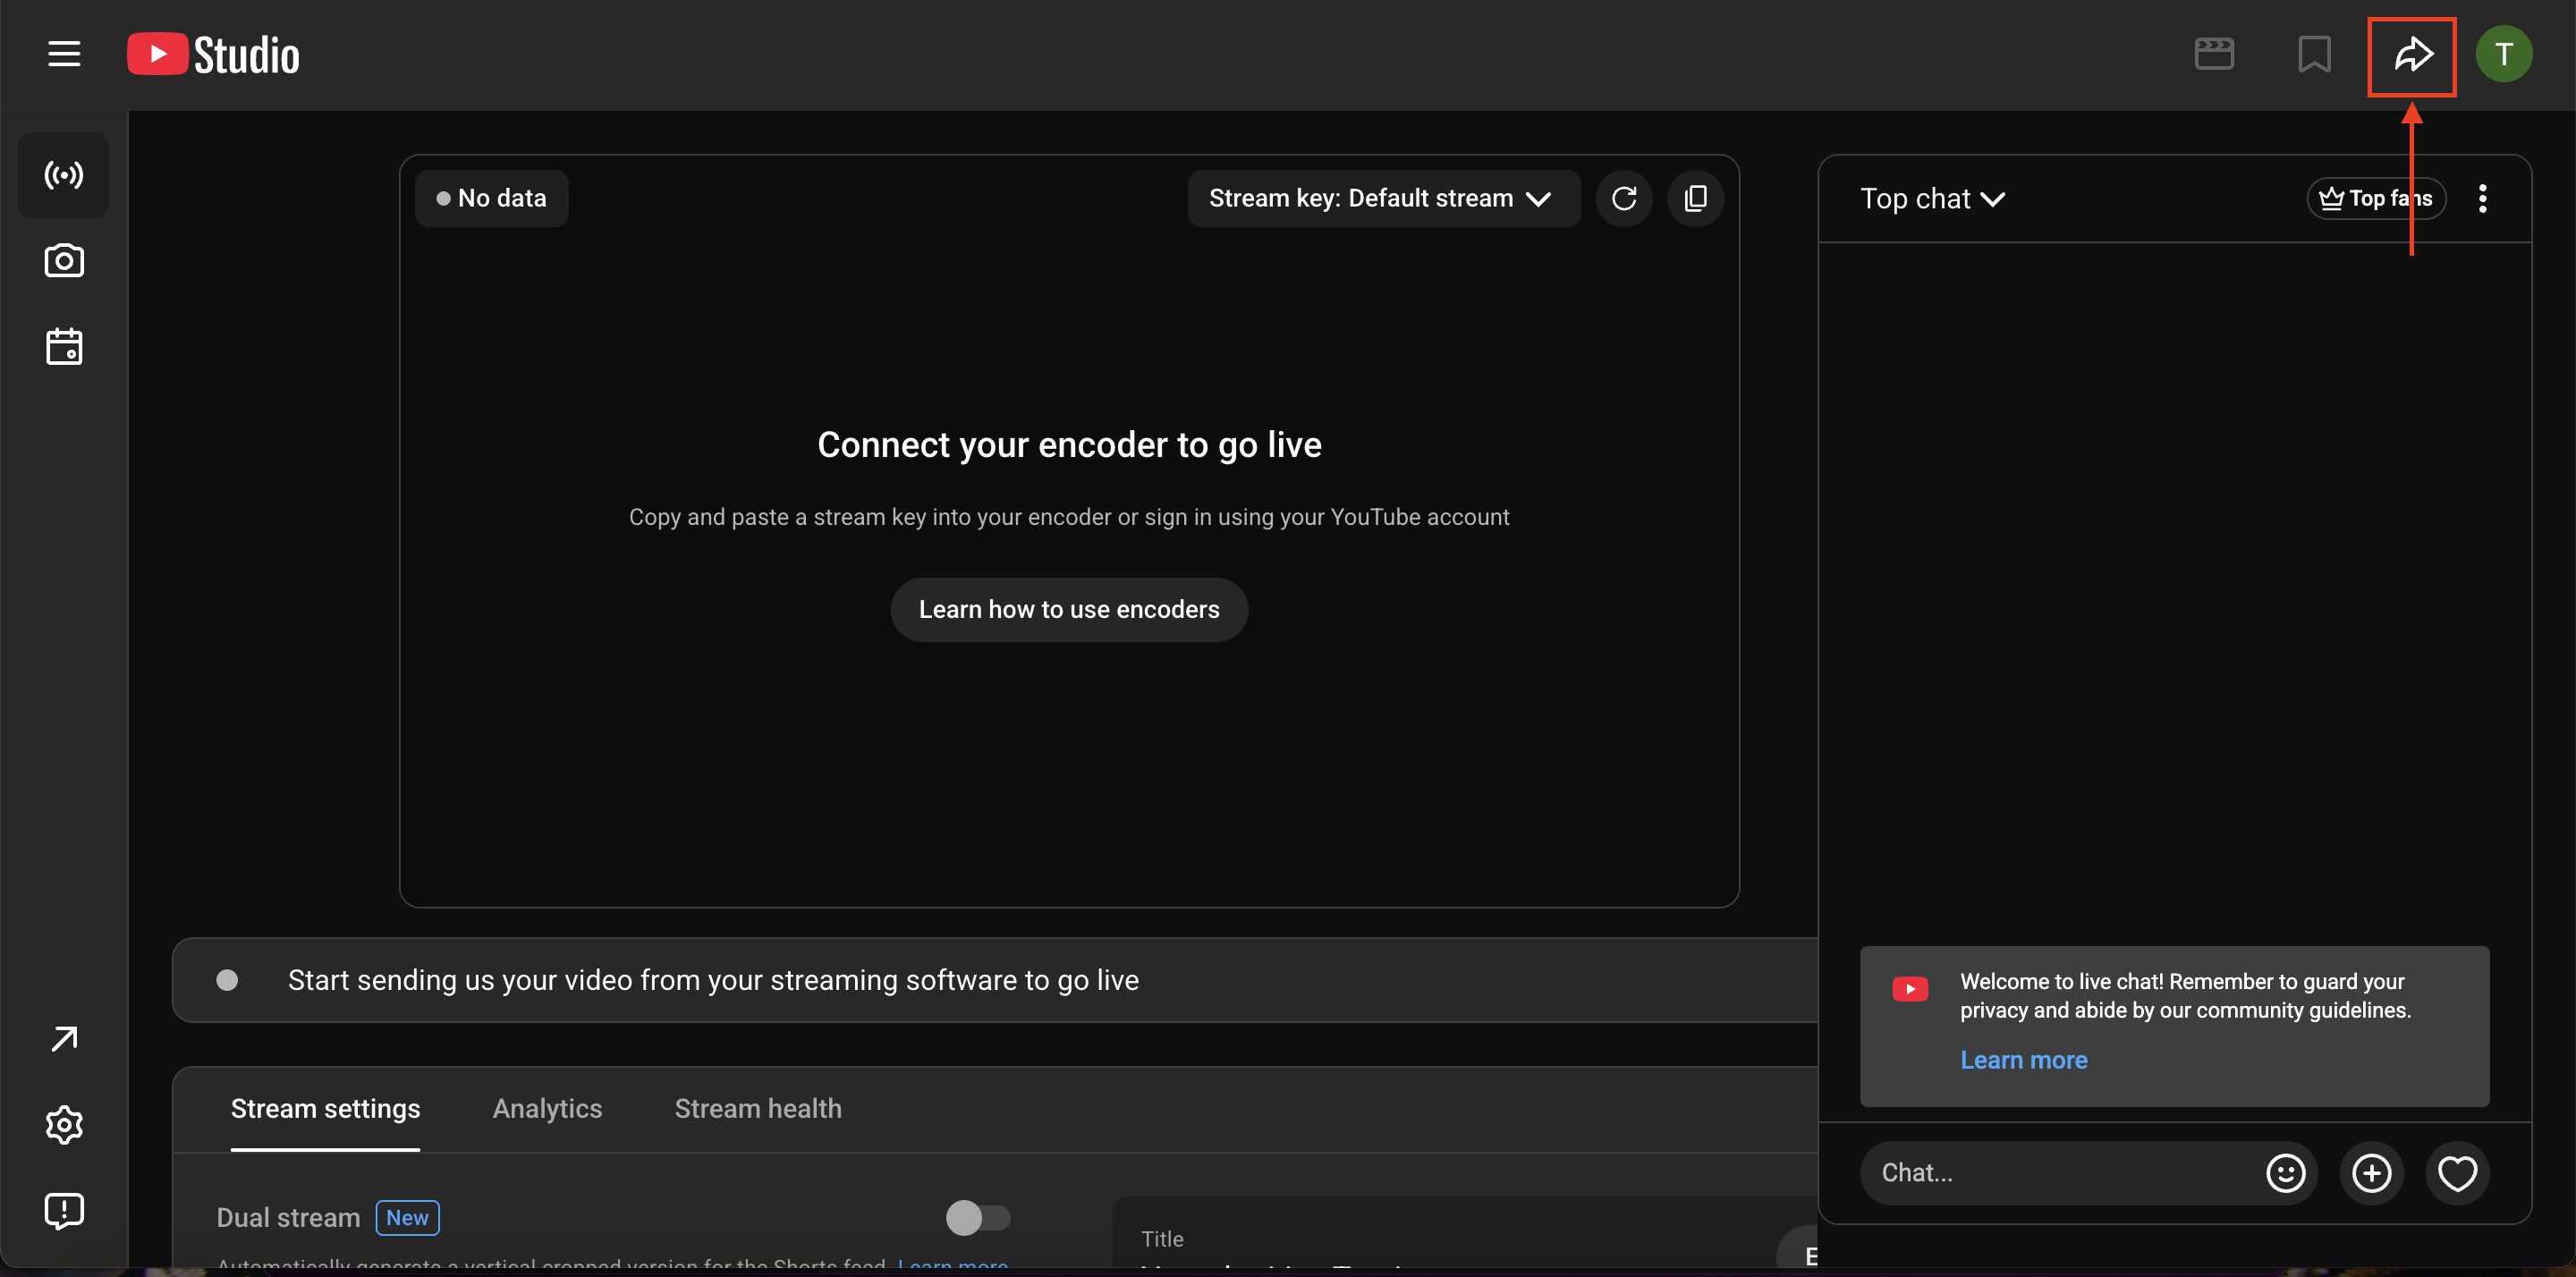Click the send feedback icon
Image resolution: width=2576 pixels, height=1277 pixels.
point(64,1211)
